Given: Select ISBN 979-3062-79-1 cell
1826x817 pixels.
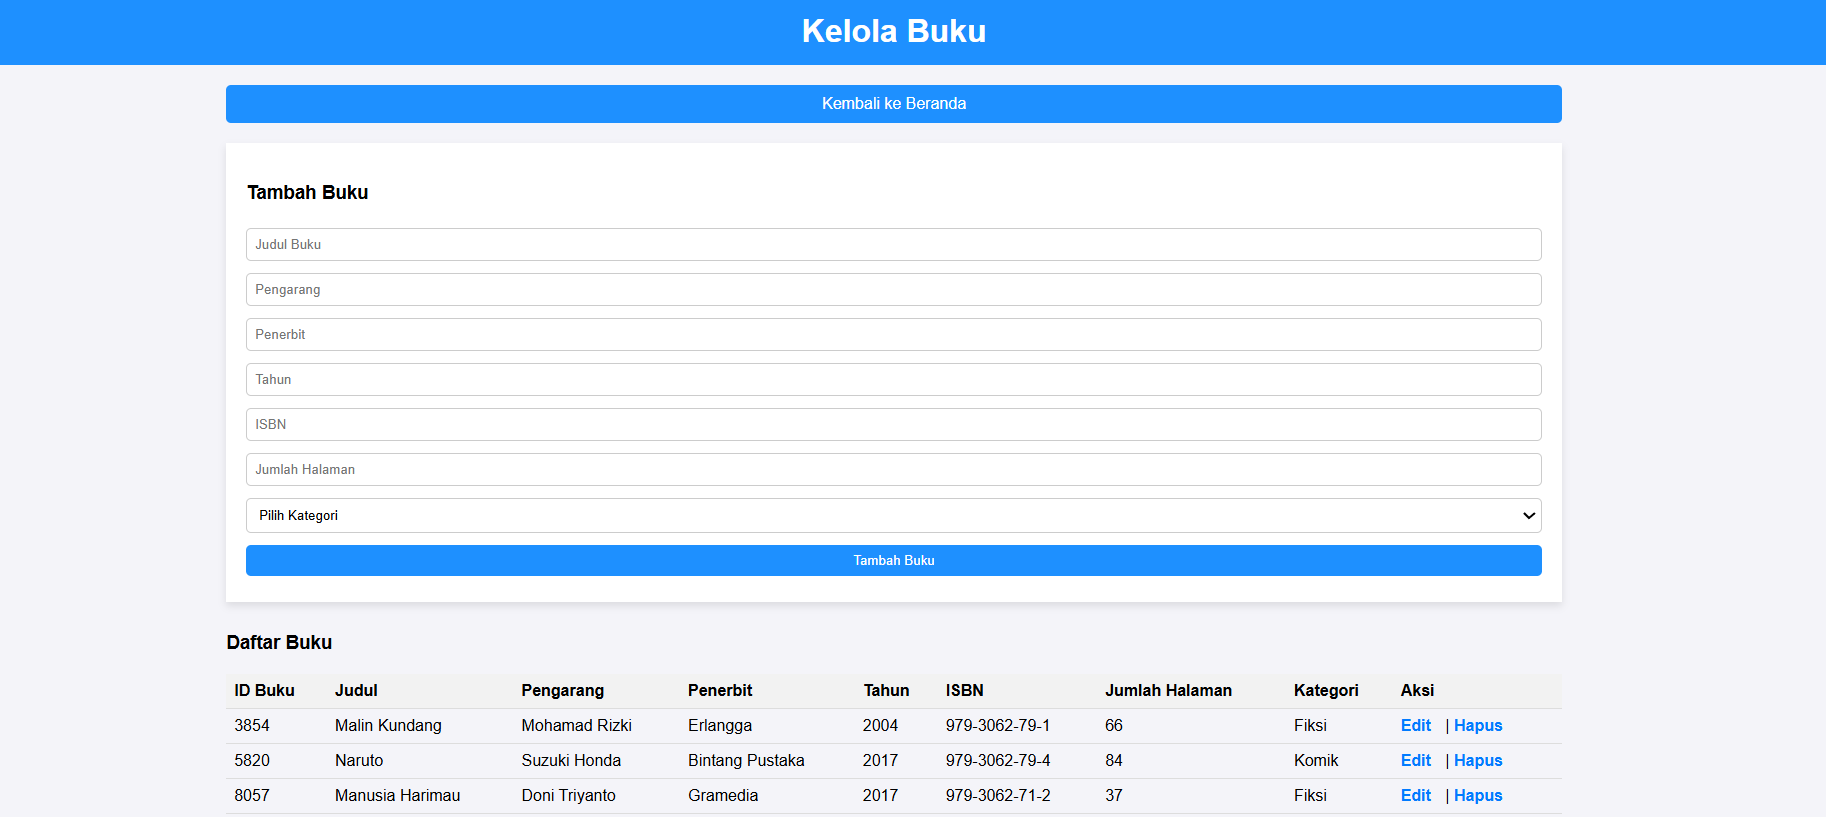Looking at the screenshot, I should coord(998,725).
